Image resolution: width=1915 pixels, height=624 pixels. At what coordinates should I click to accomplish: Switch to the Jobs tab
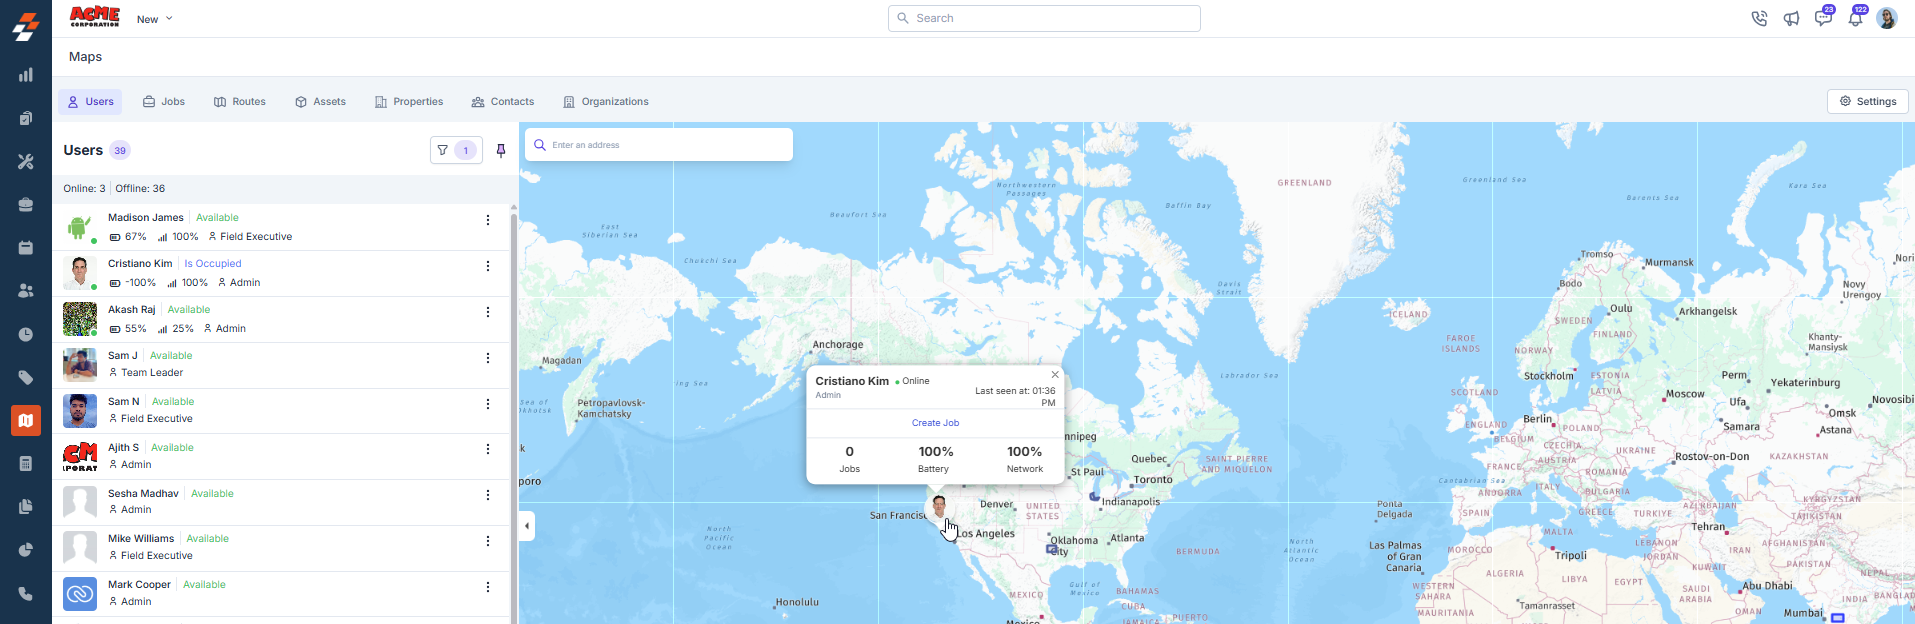point(164,102)
